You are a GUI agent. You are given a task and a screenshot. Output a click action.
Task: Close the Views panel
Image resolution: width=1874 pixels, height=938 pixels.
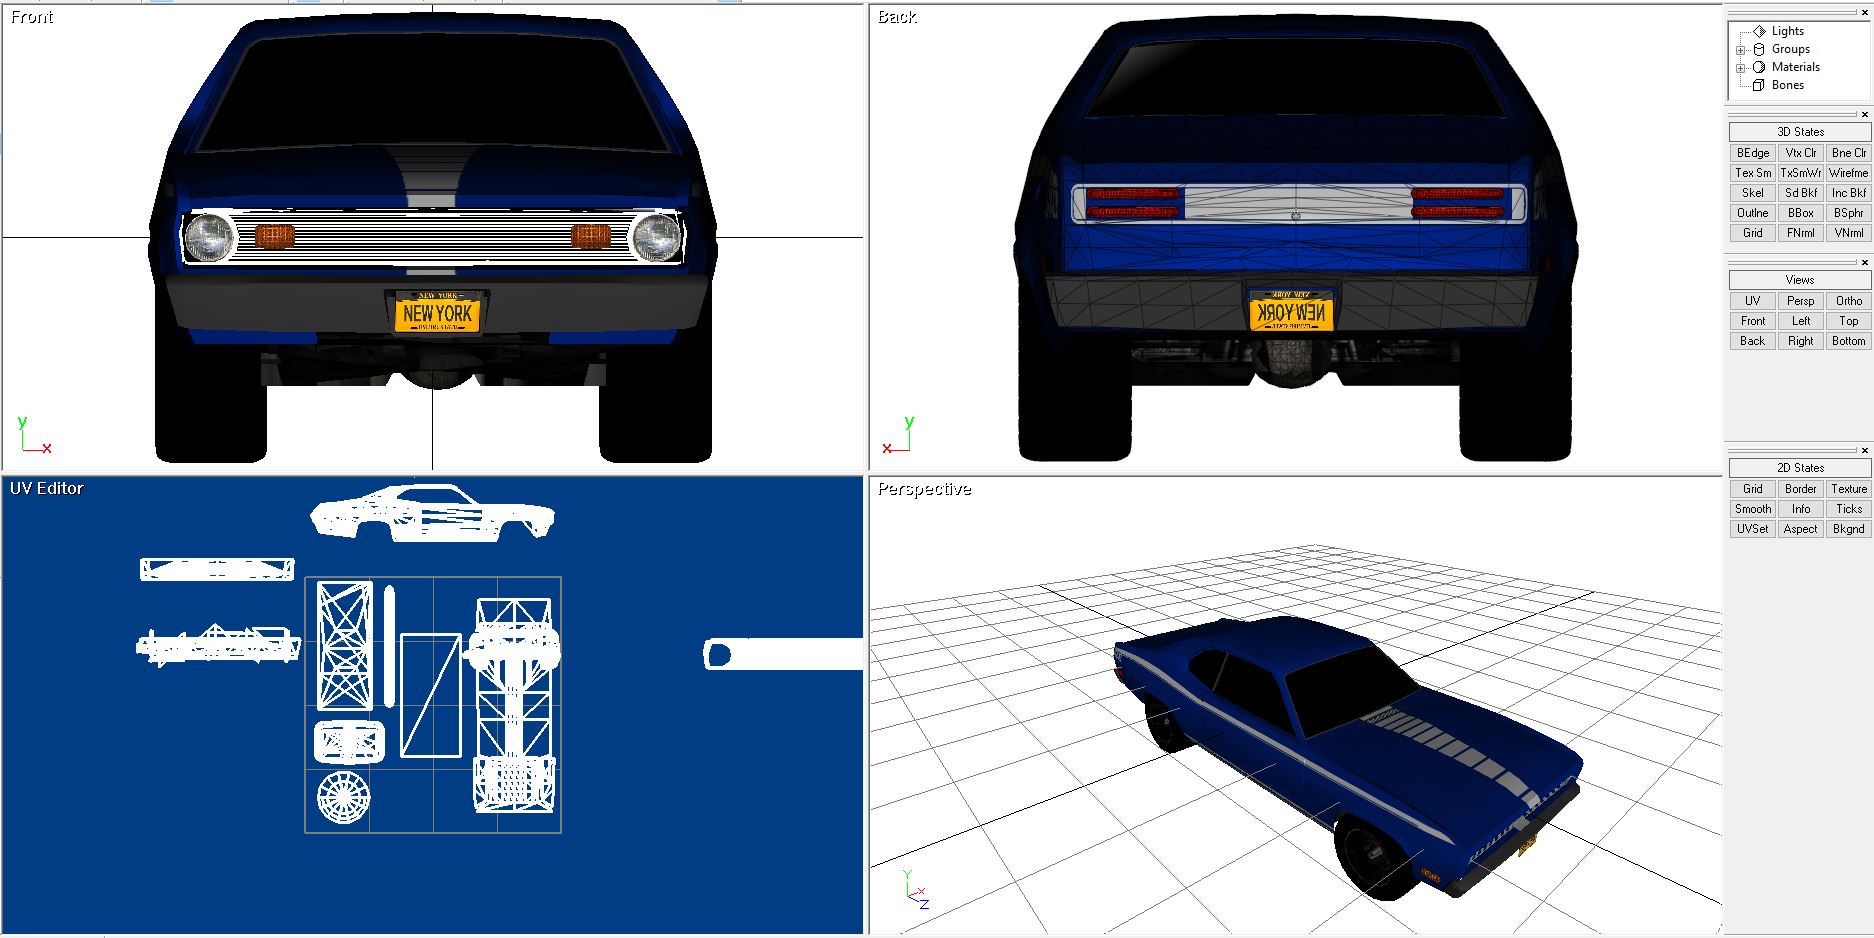pos(1864,262)
